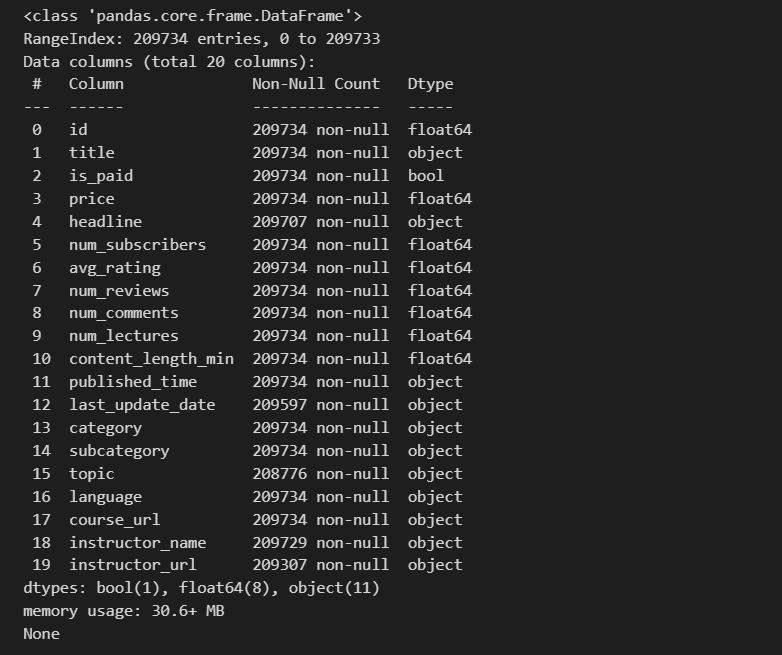
Task: Click the 'None' output text
Action: click(41, 634)
